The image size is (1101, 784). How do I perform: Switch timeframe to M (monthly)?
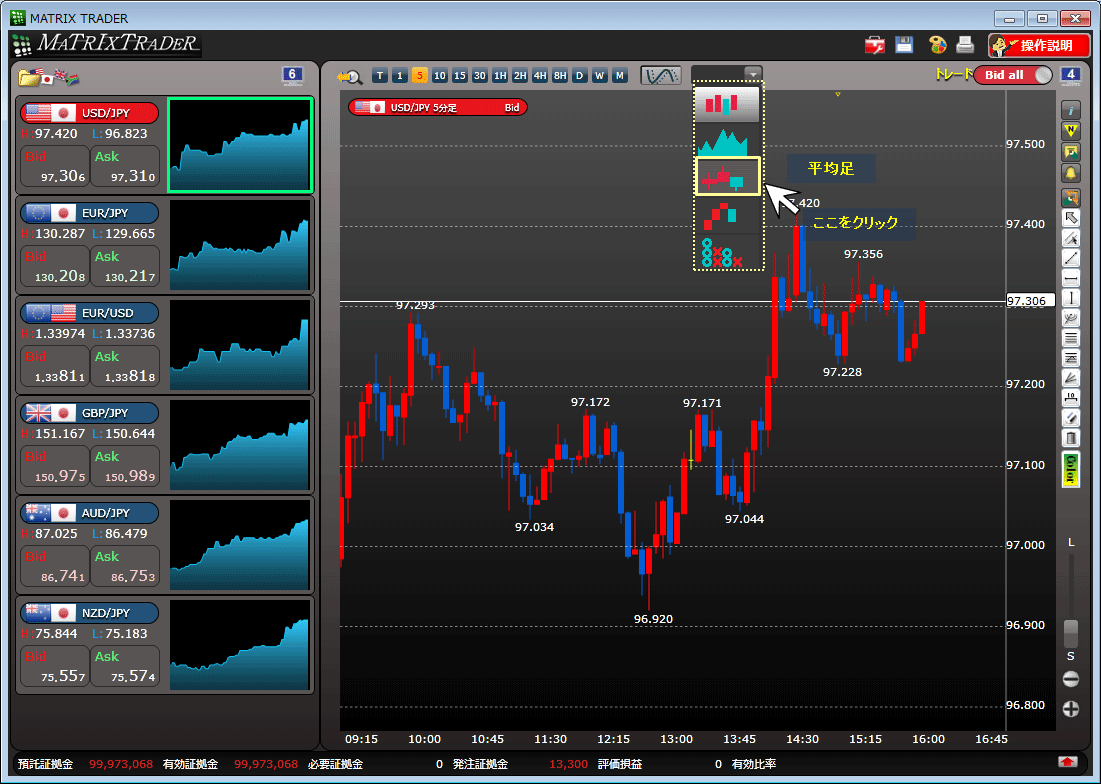coord(619,76)
